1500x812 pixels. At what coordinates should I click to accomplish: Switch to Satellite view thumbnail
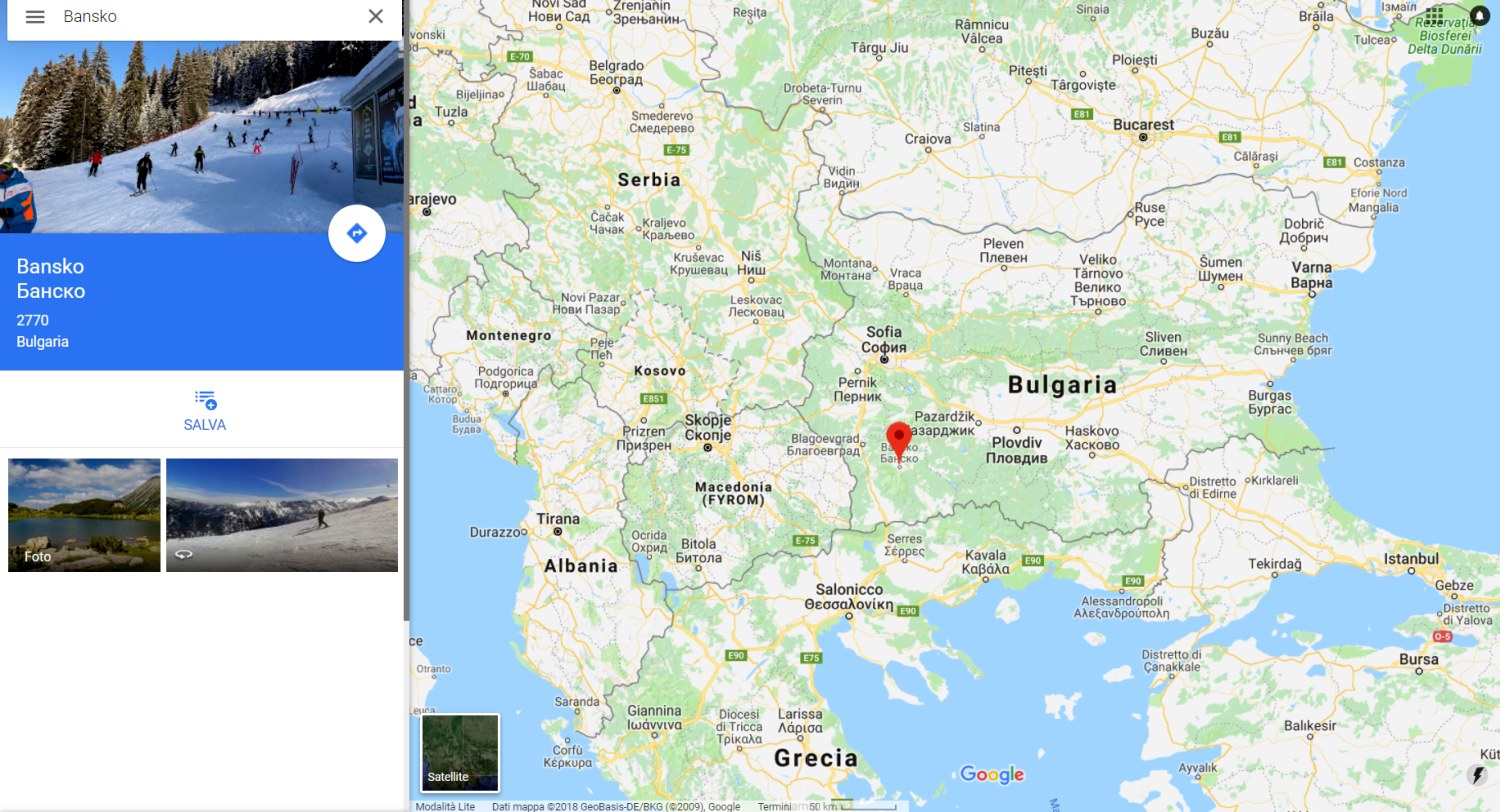[460, 752]
